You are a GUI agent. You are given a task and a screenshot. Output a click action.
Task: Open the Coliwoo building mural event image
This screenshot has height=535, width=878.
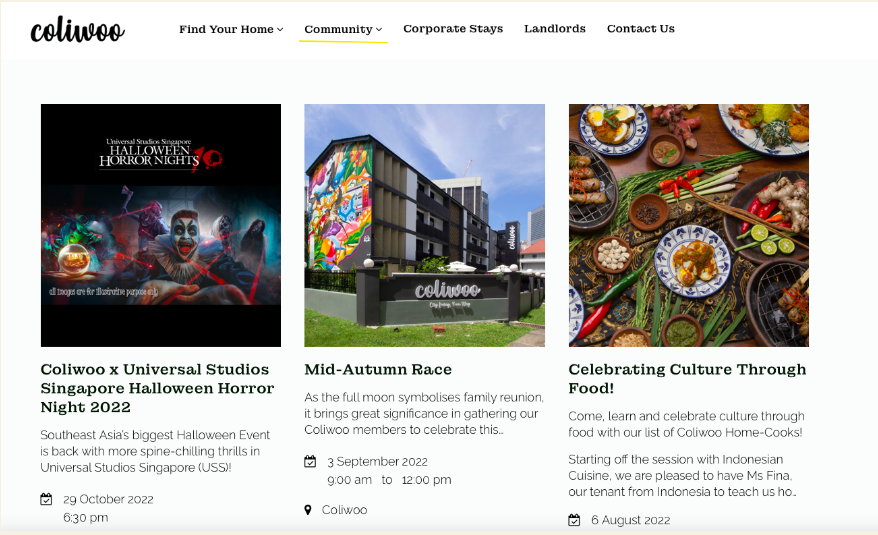(x=424, y=225)
